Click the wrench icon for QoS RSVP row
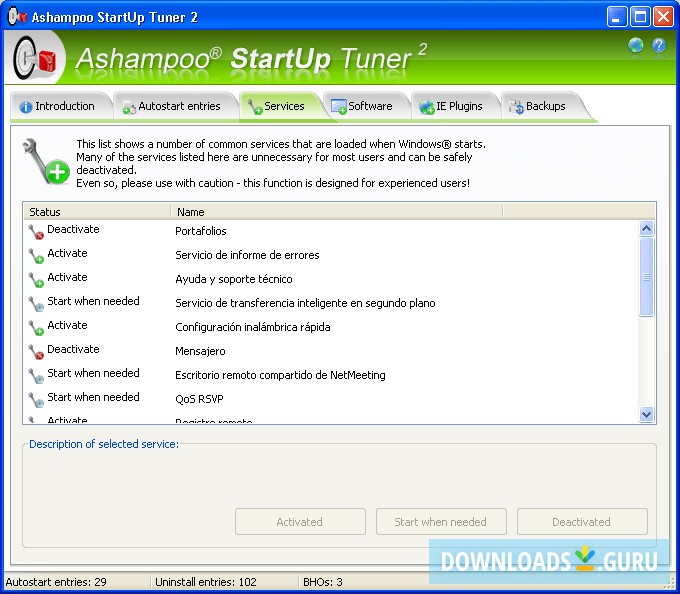 pyautogui.click(x=36, y=400)
